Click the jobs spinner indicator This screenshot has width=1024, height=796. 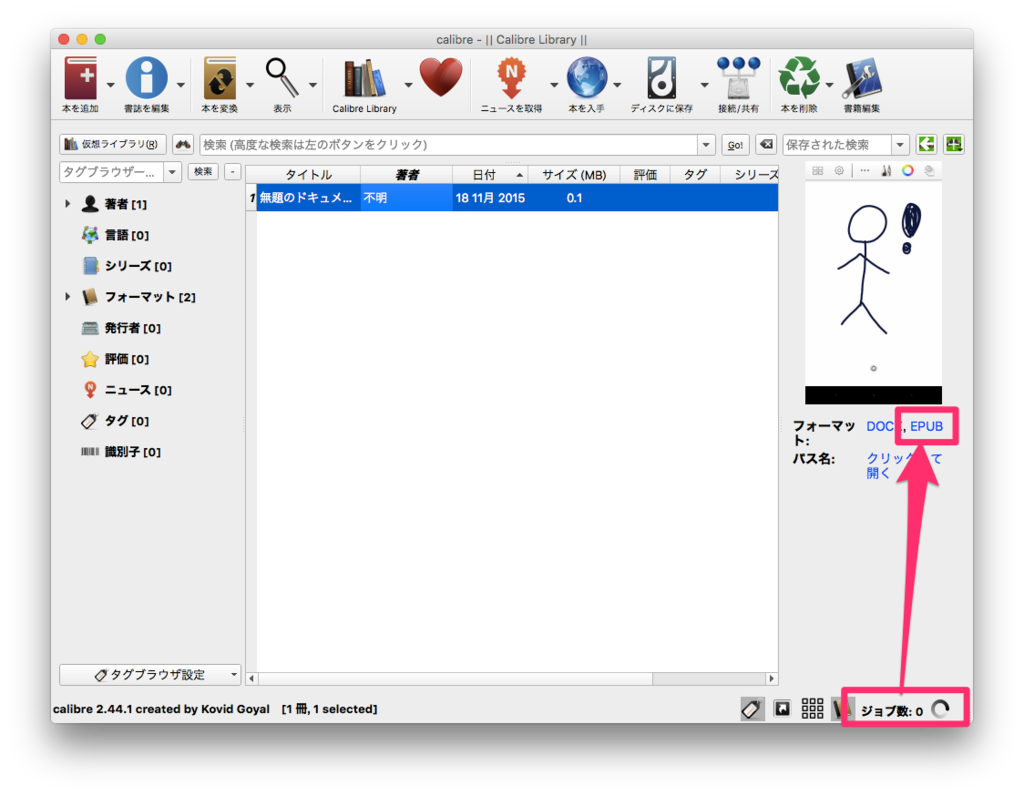tap(940, 709)
